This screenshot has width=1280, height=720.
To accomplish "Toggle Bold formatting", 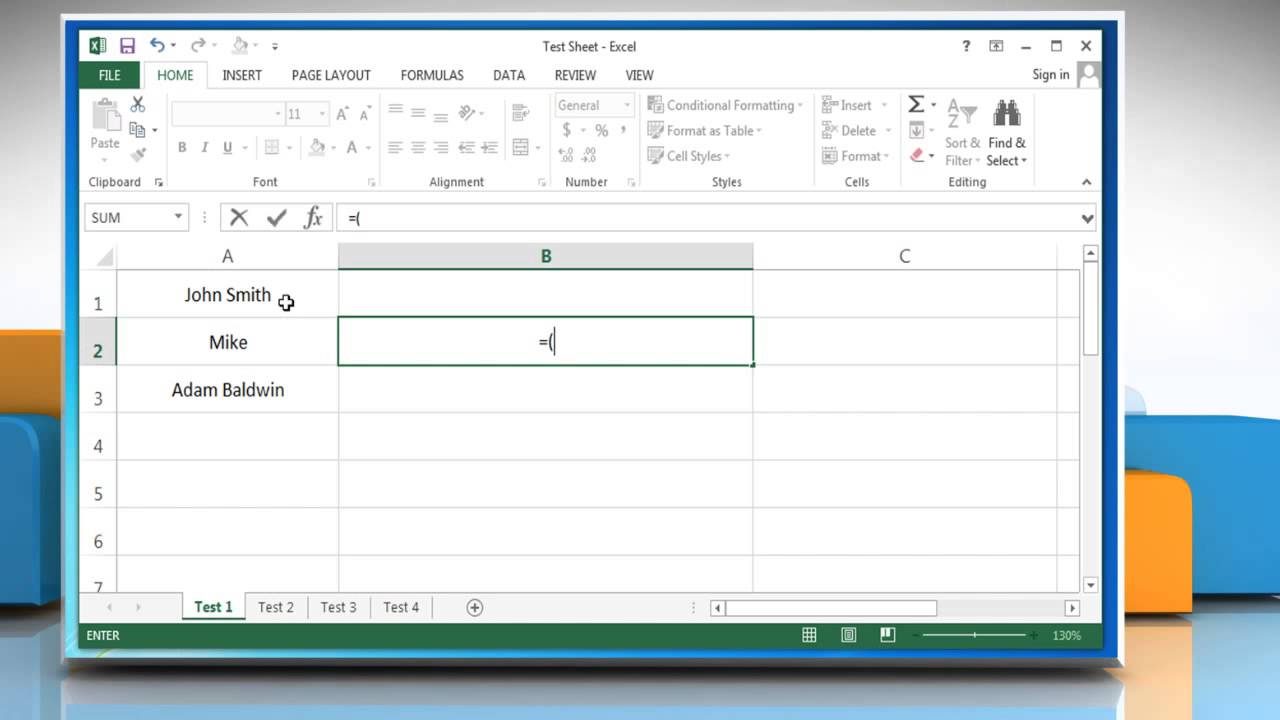I will 182,147.
